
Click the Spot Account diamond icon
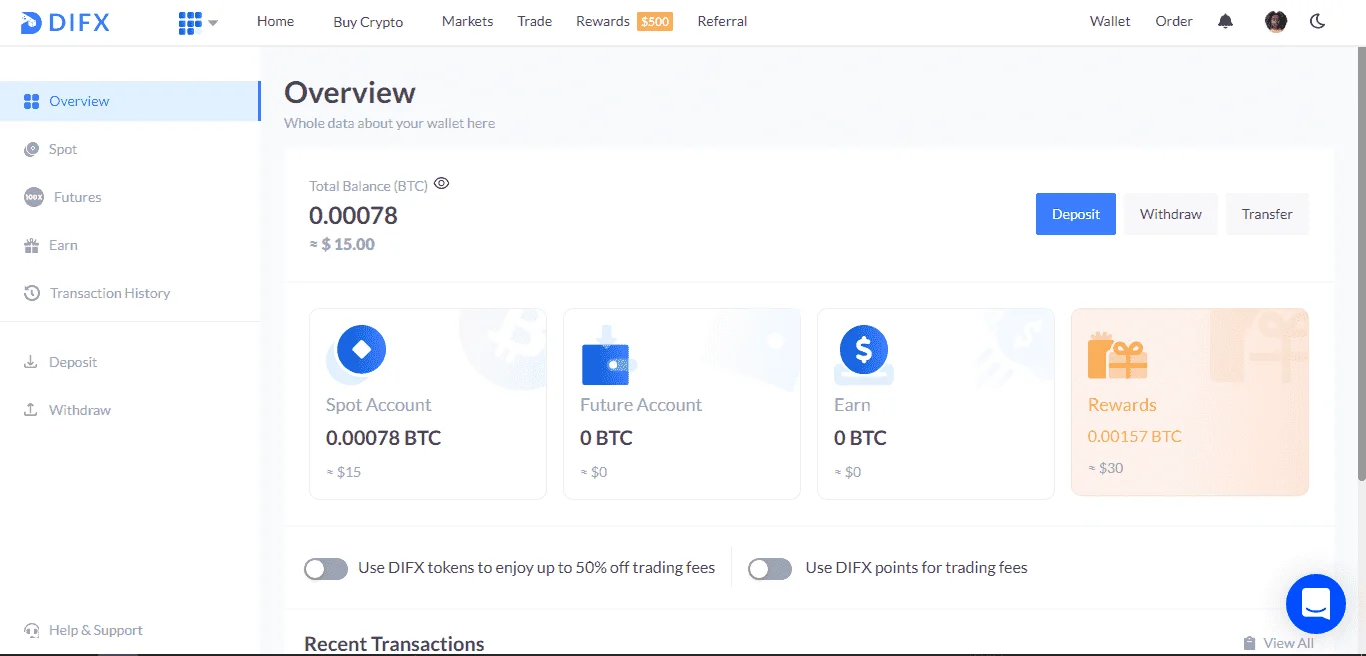point(361,349)
